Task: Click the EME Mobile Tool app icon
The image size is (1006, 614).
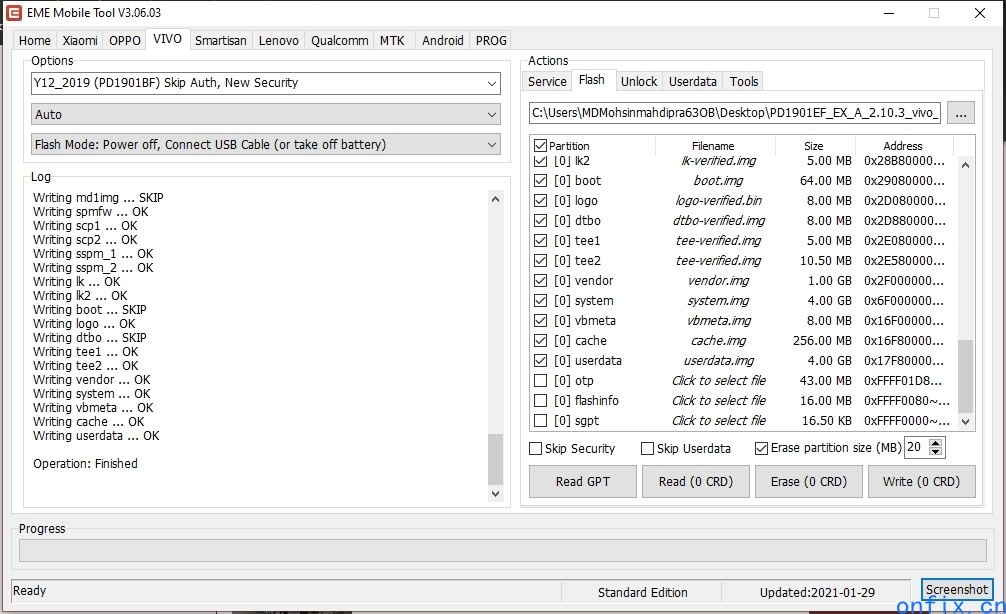Action: tap(14, 13)
